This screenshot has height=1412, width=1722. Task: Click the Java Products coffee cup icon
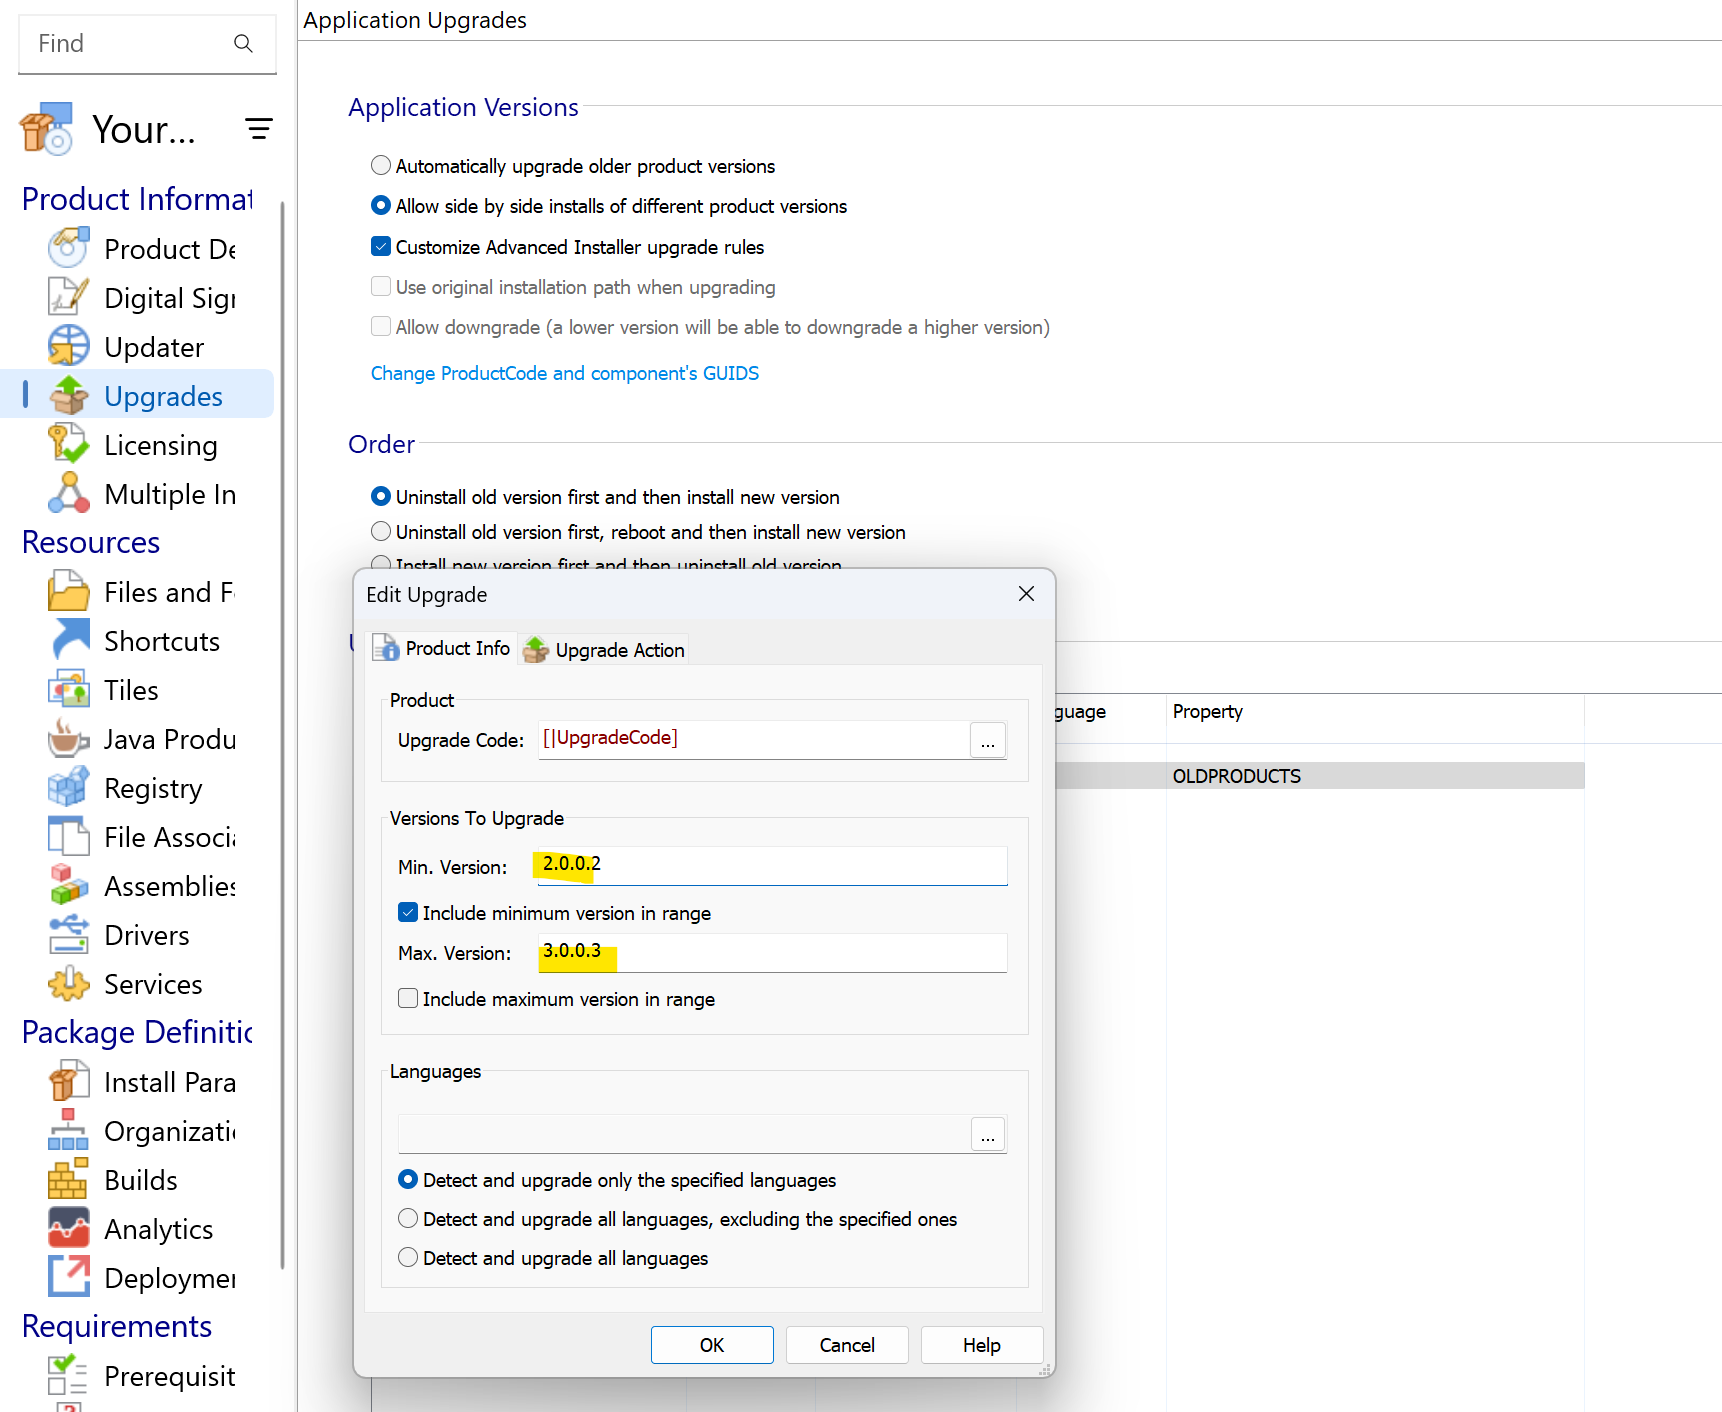[68, 738]
